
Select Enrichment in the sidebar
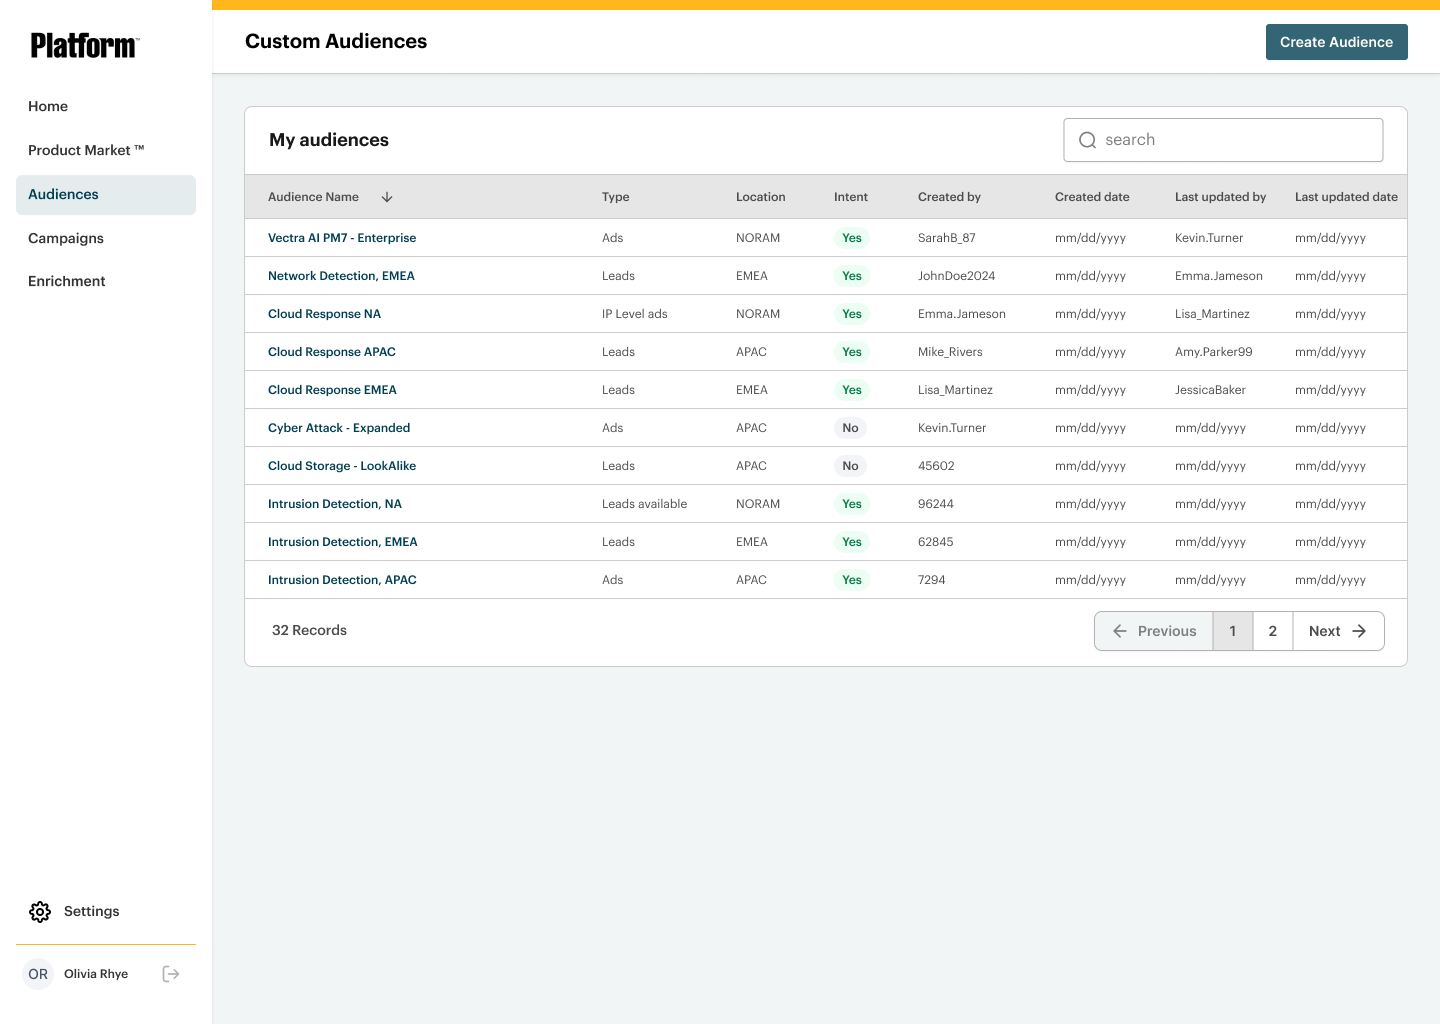point(67,282)
